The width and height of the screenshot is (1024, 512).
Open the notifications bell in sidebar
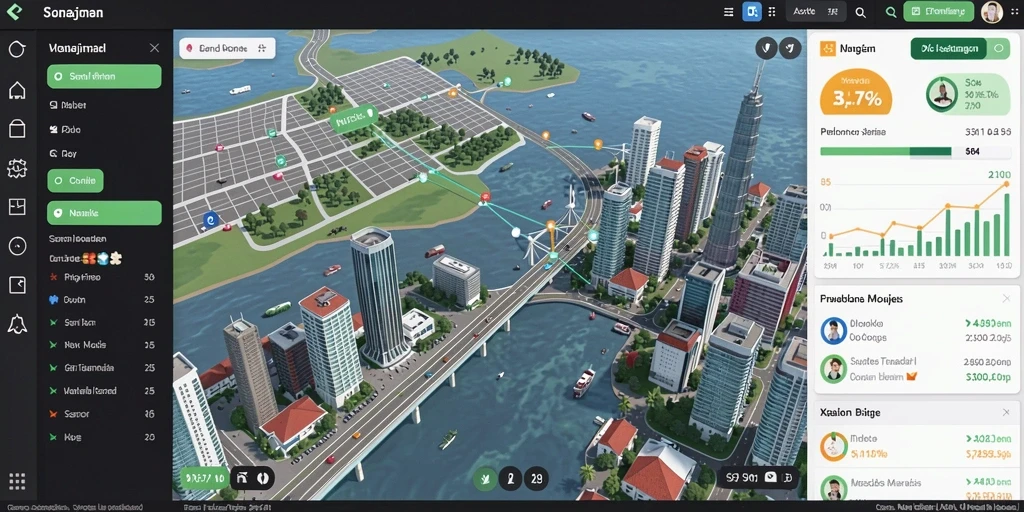click(x=17, y=323)
